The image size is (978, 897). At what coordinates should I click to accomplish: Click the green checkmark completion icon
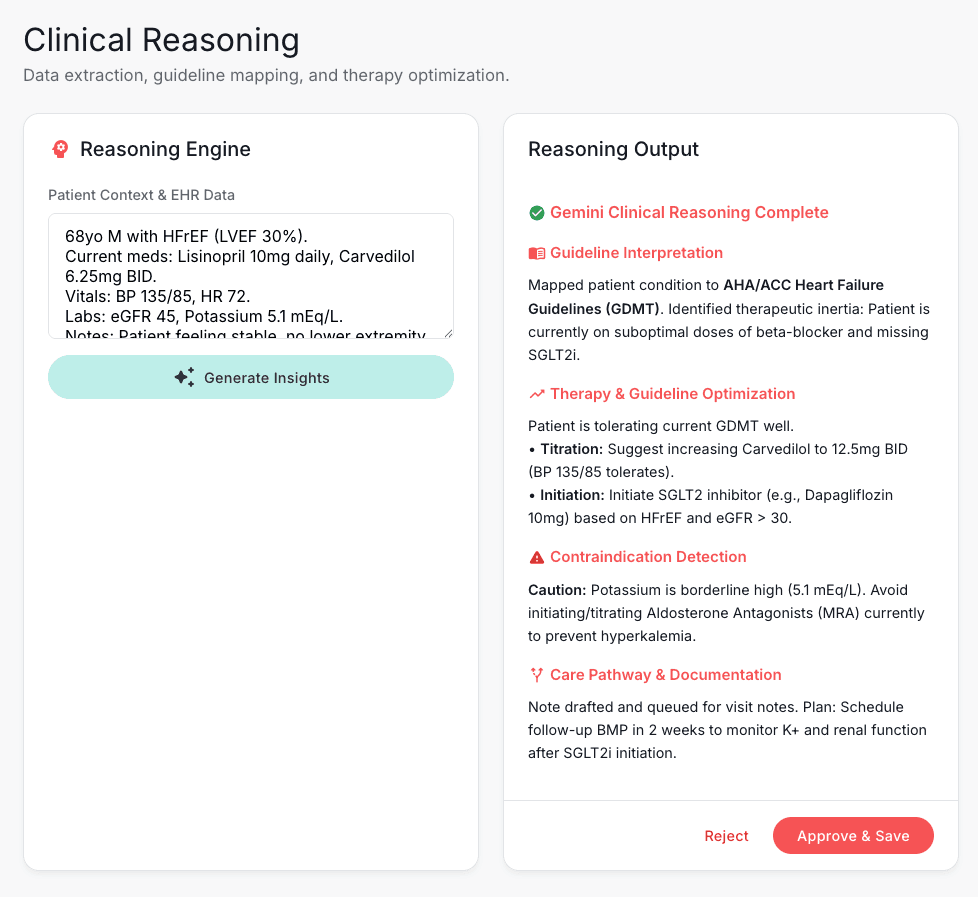536,213
